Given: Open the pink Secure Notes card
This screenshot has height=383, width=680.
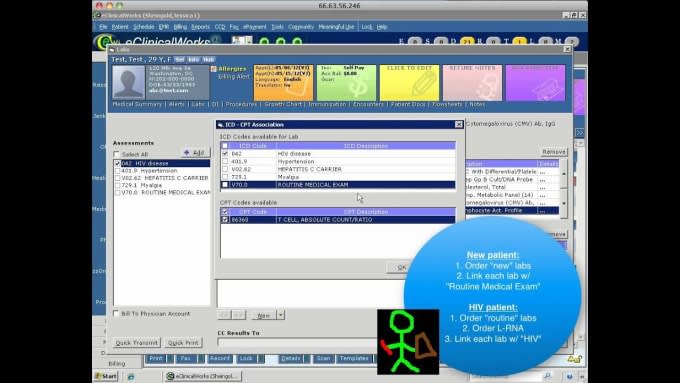Looking at the screenshot, I should (x=472, y=82).
